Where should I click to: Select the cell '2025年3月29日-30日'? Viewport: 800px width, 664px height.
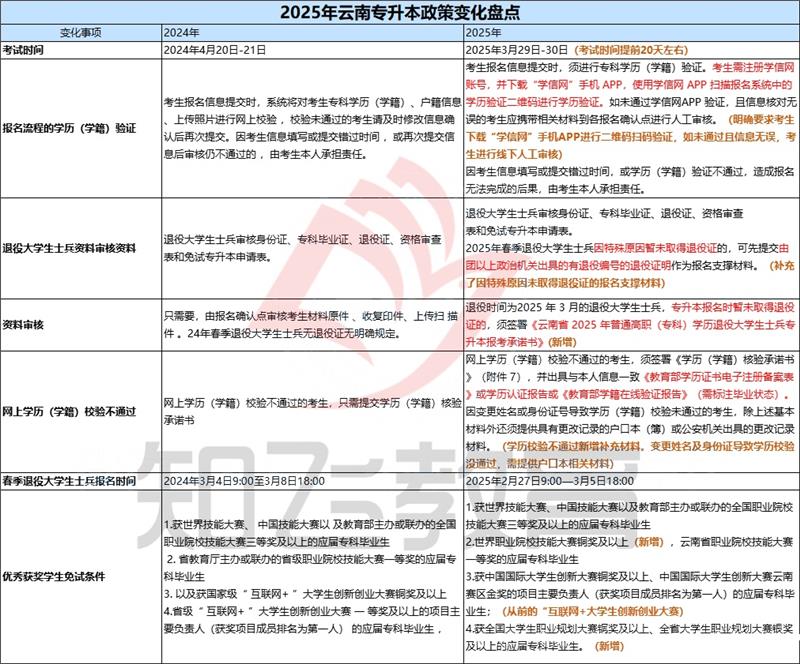632,50
